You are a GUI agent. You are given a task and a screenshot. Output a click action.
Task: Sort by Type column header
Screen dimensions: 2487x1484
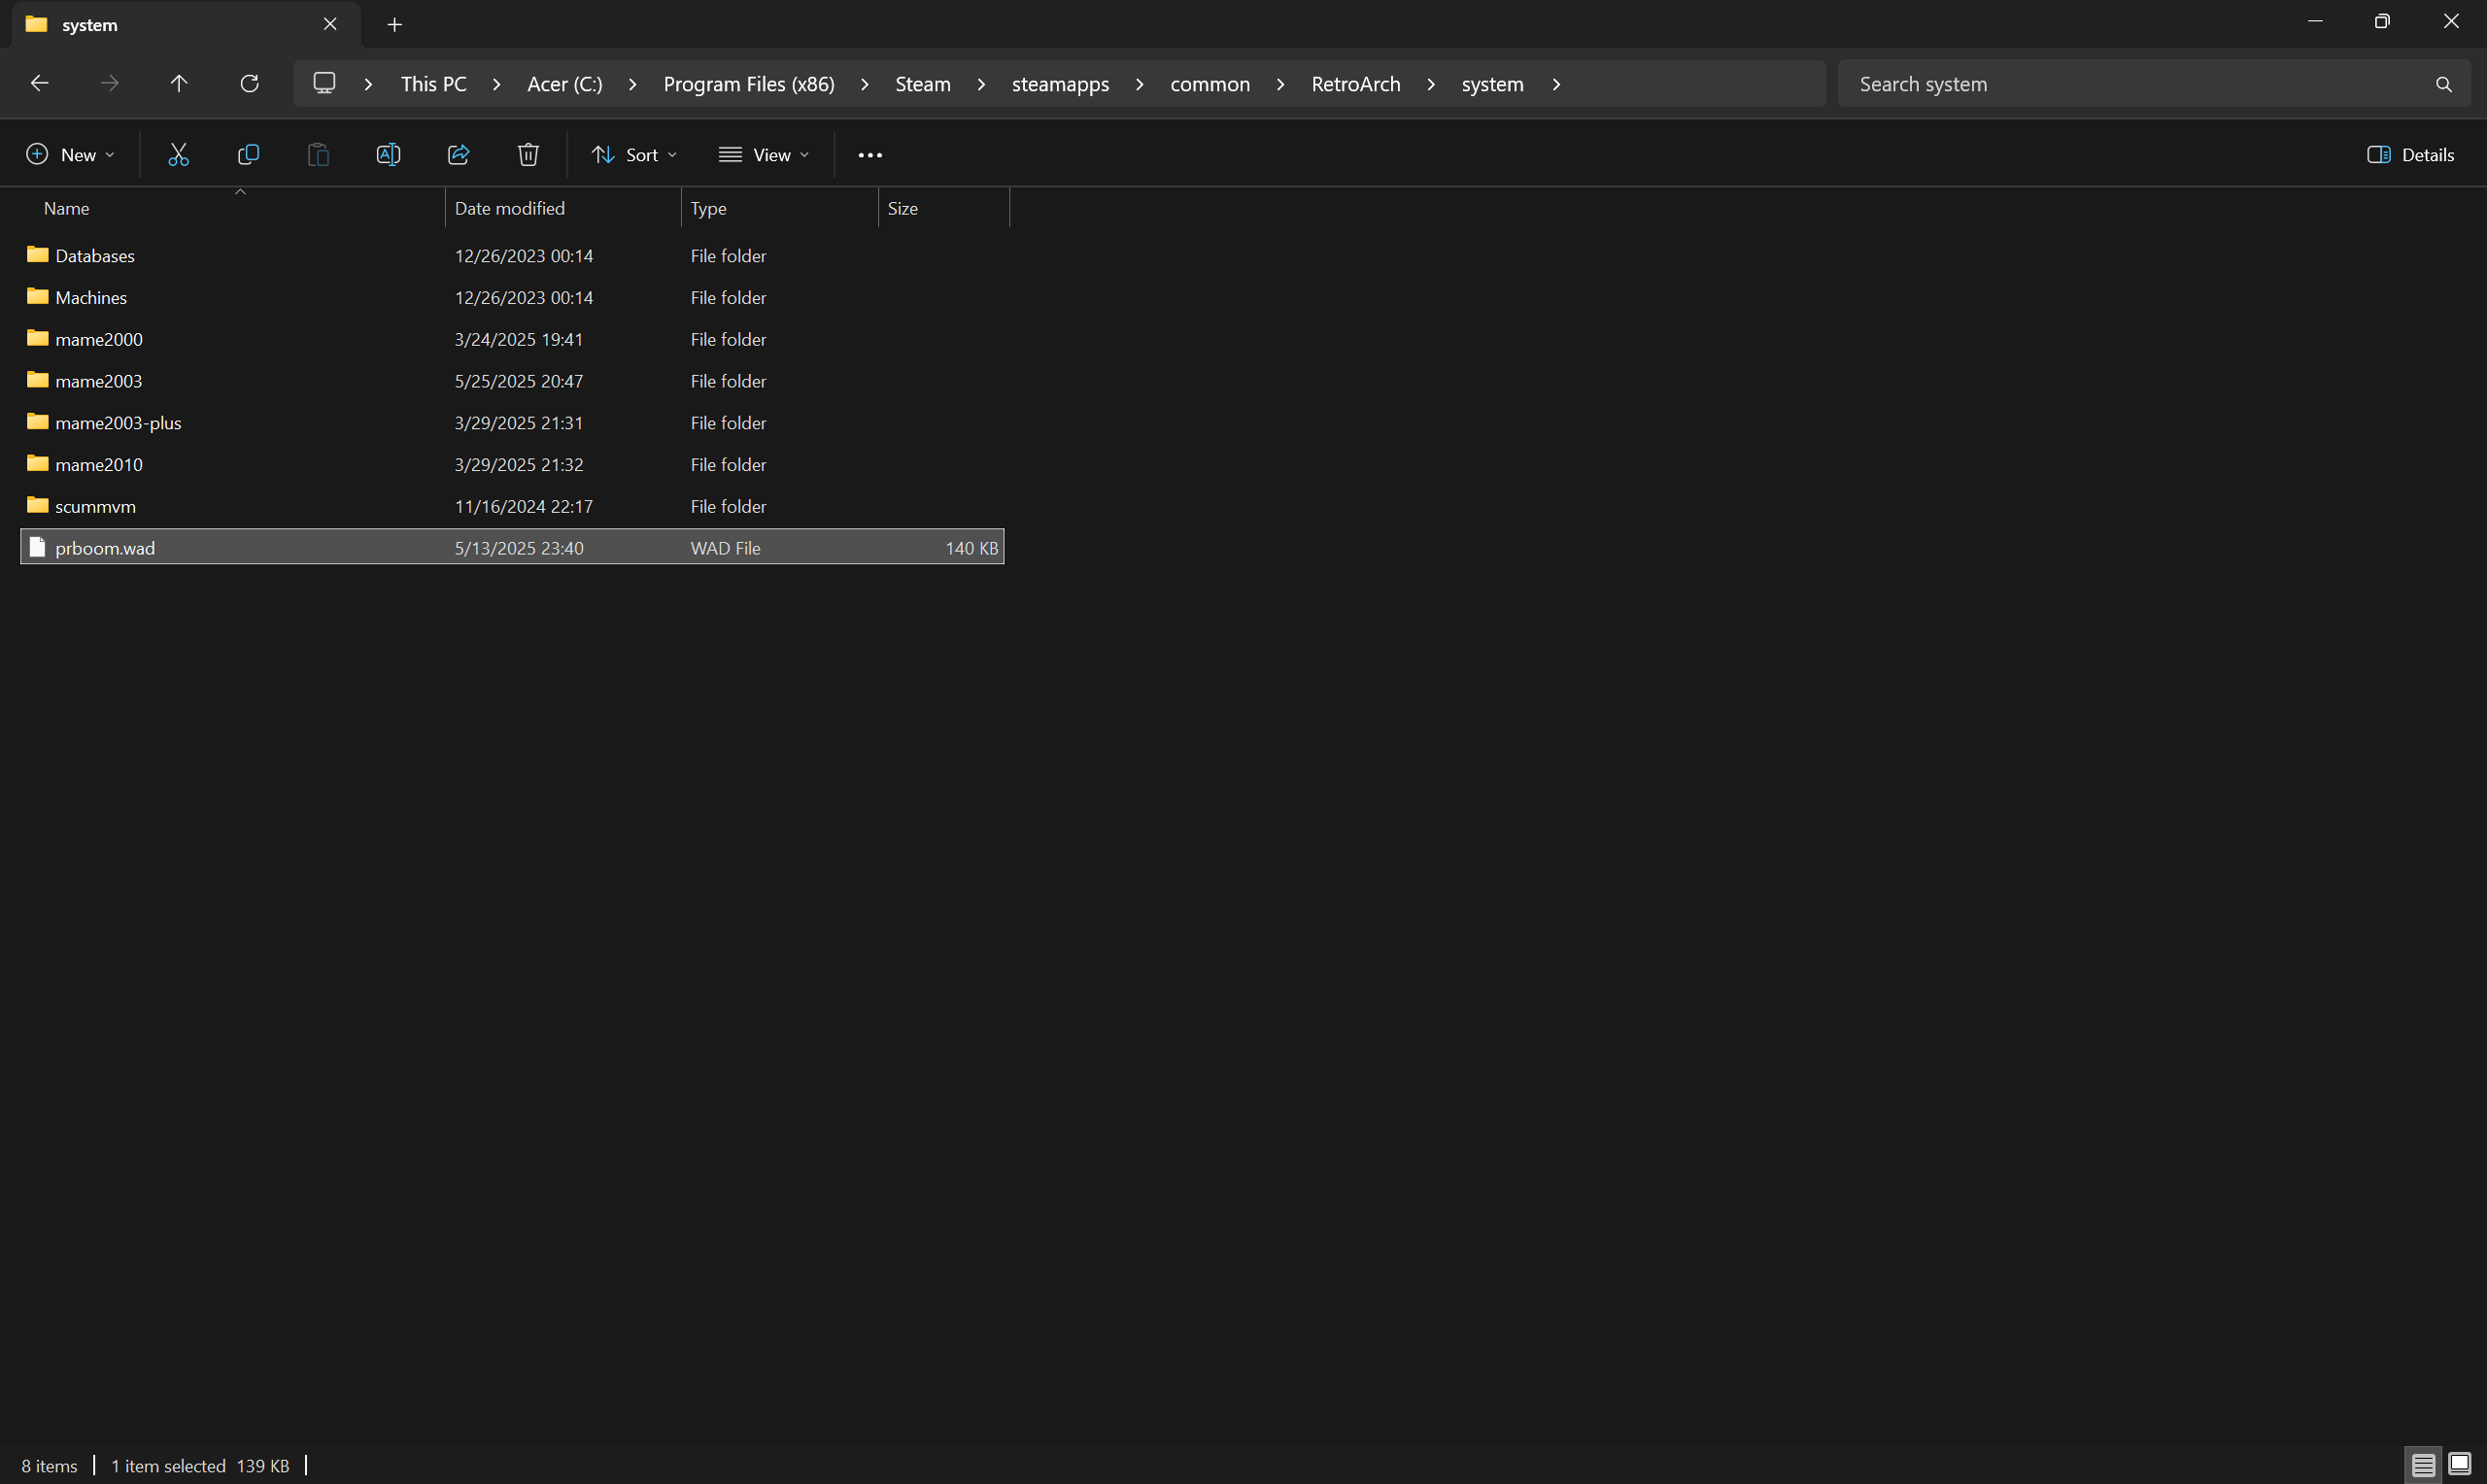coord(780,208)
